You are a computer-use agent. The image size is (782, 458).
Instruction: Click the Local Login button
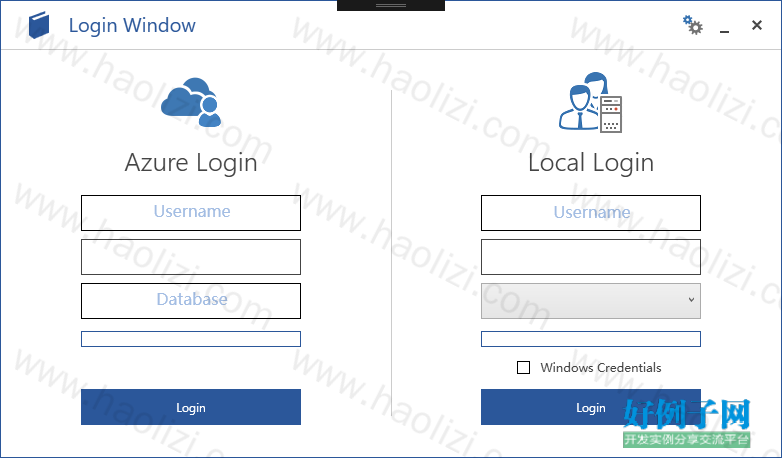[591, 407]
